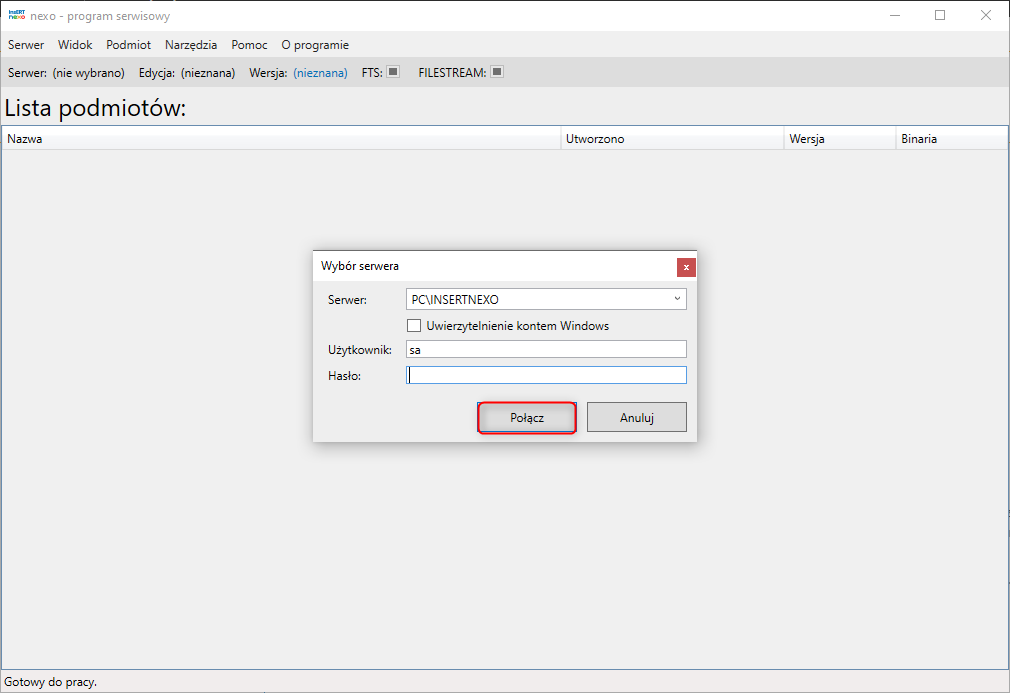The width and height of the screenshot is (1010, 693).
Task: Open the Pomoc menu
Action: click(249, 45)
